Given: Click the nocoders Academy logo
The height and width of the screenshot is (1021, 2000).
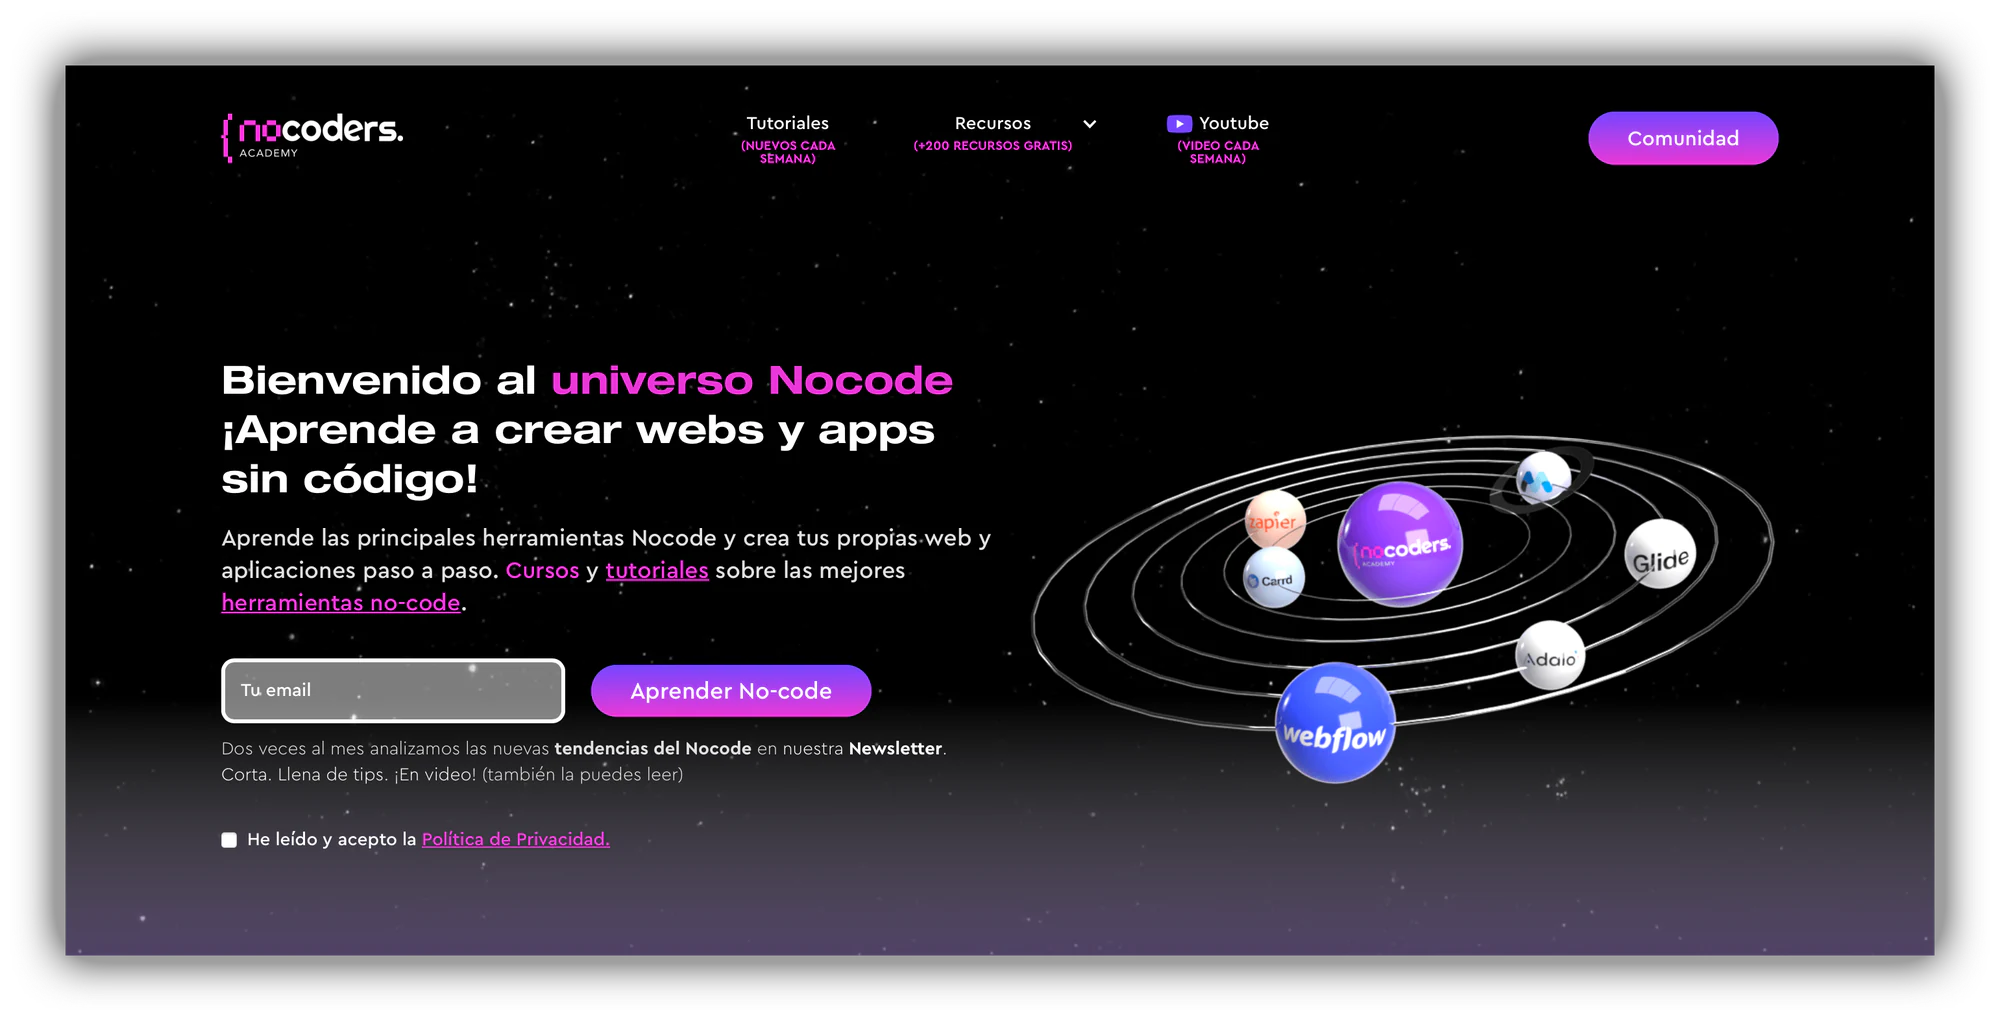Looking at the screenshot, I should [x=312, y=137].
